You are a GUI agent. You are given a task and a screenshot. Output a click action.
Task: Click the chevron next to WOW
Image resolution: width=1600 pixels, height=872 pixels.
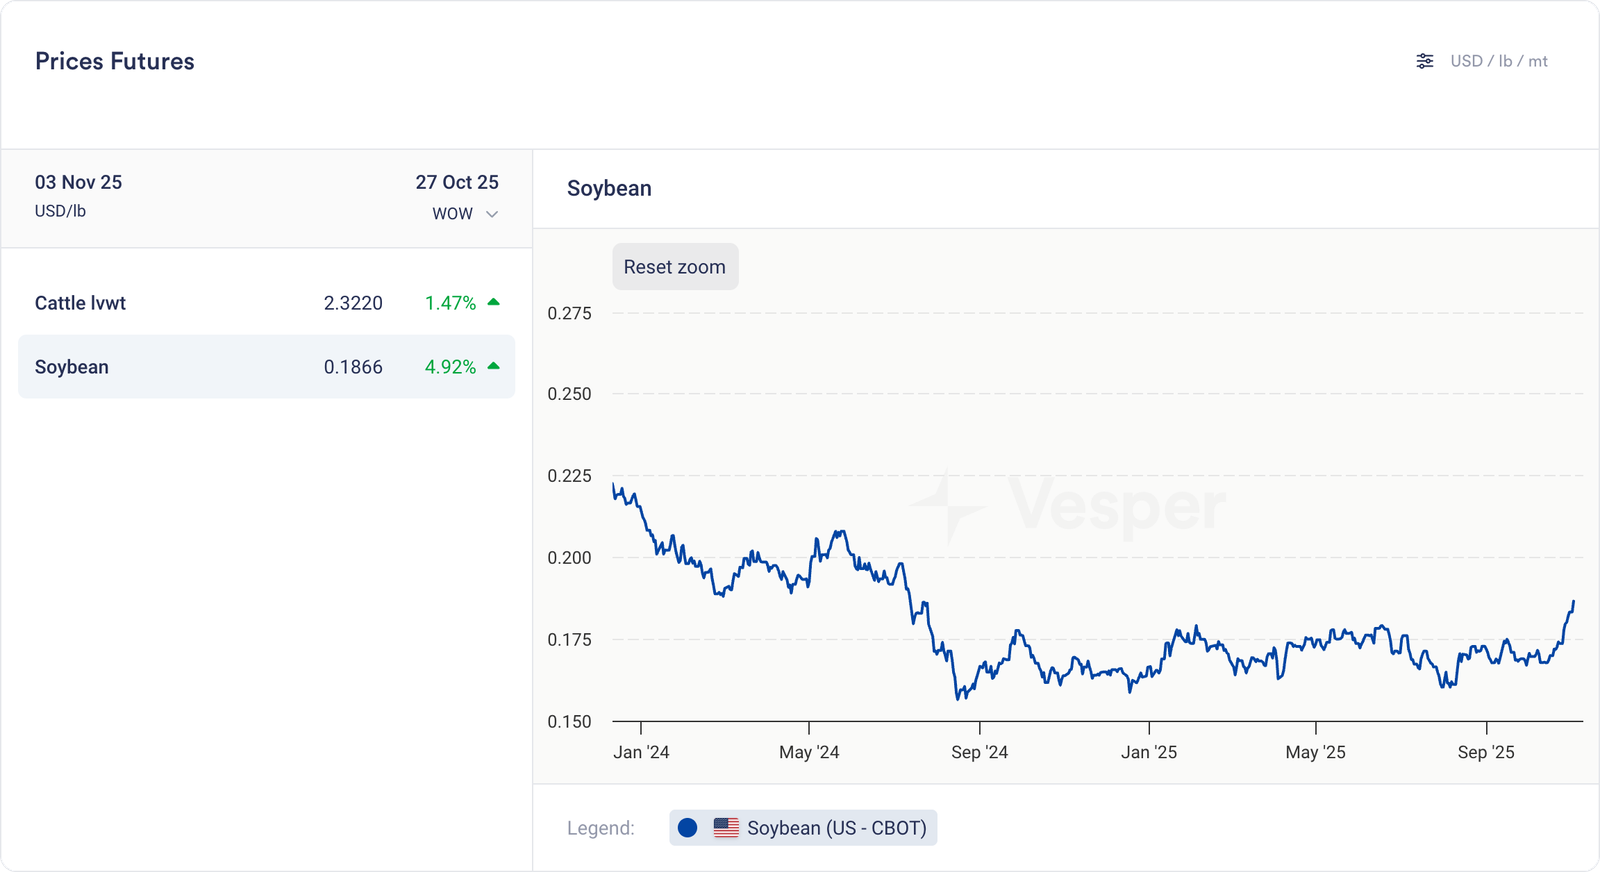coord(492,214)
